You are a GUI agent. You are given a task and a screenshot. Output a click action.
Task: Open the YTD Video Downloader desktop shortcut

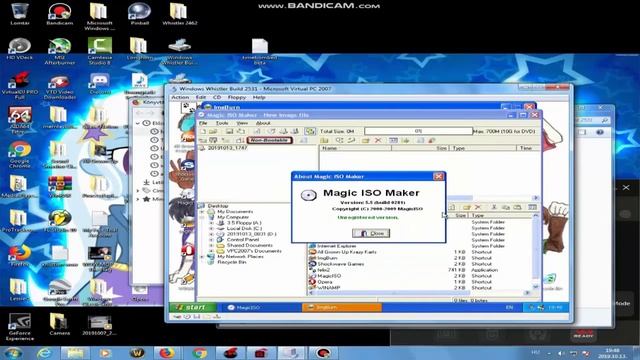[60, 86]
